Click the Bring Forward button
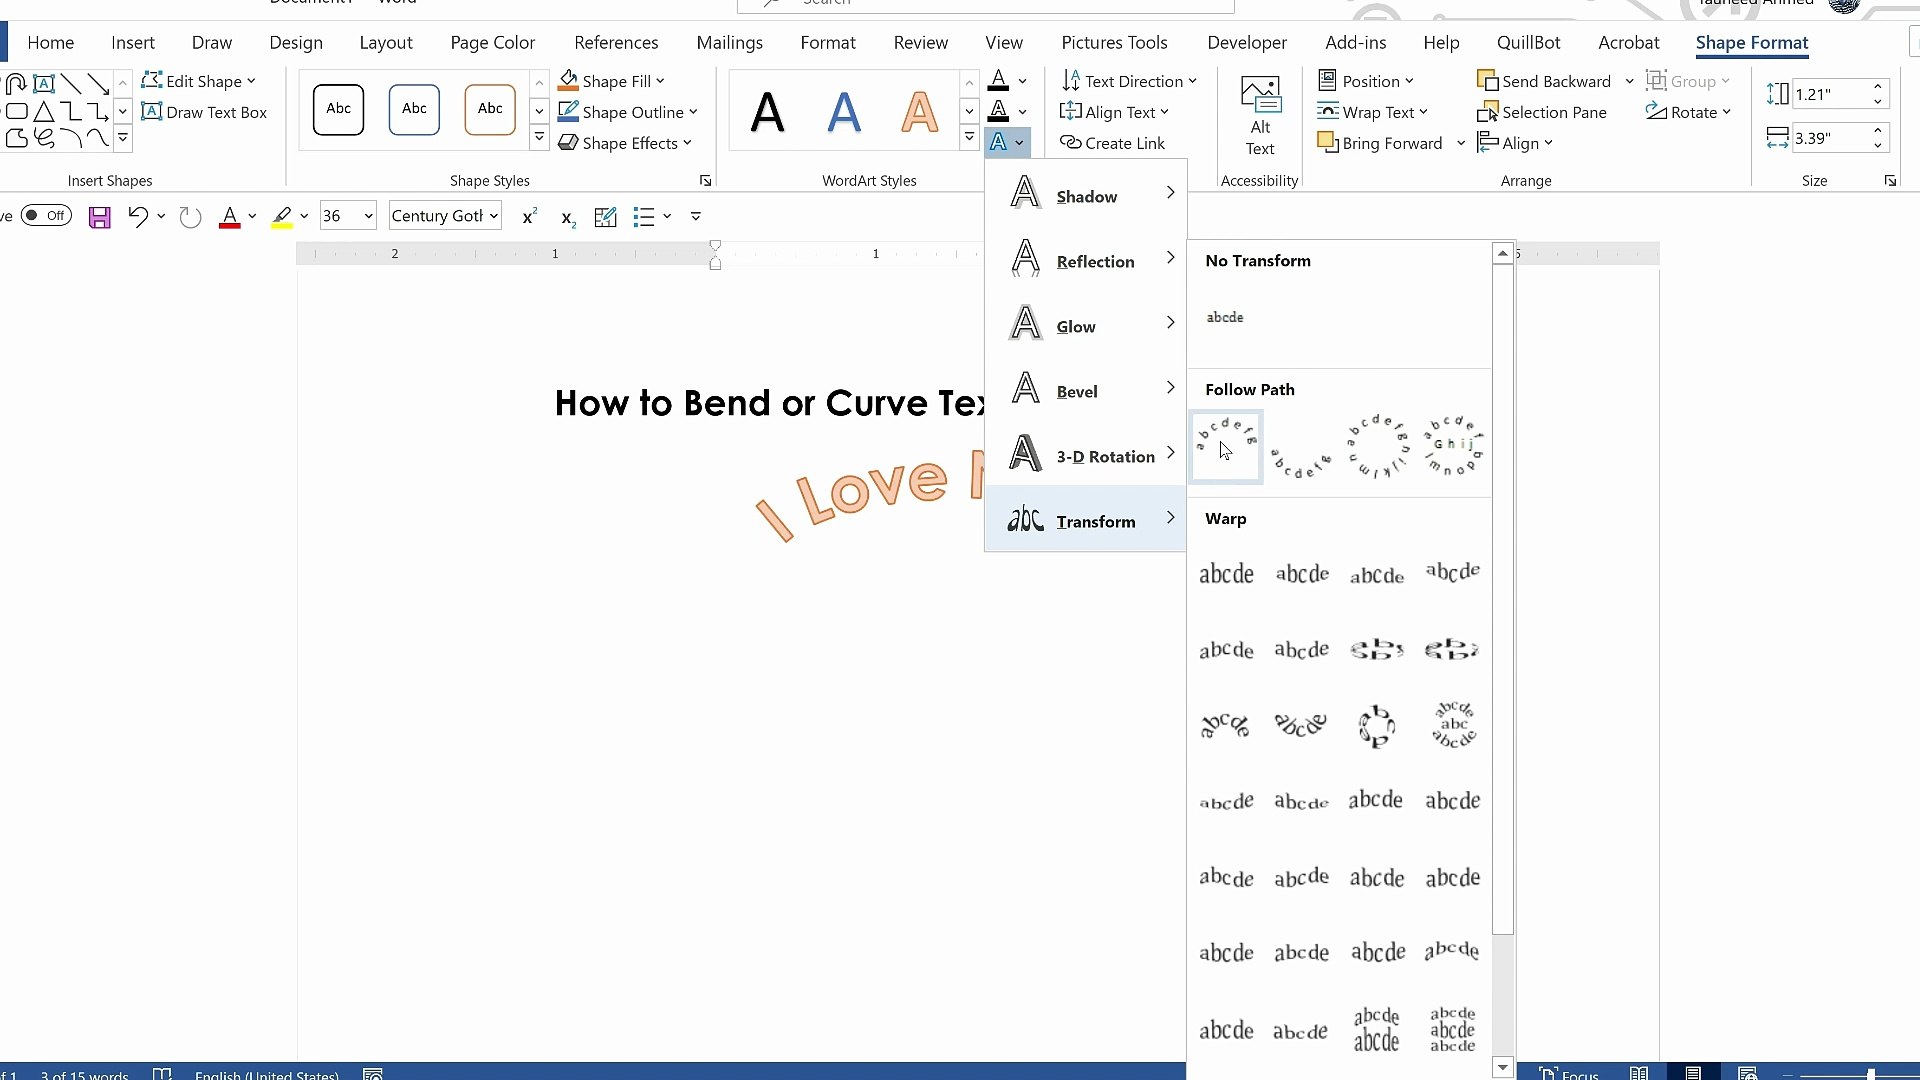The height and width of the screenshot is (1080, 1920). (1380, 143)
